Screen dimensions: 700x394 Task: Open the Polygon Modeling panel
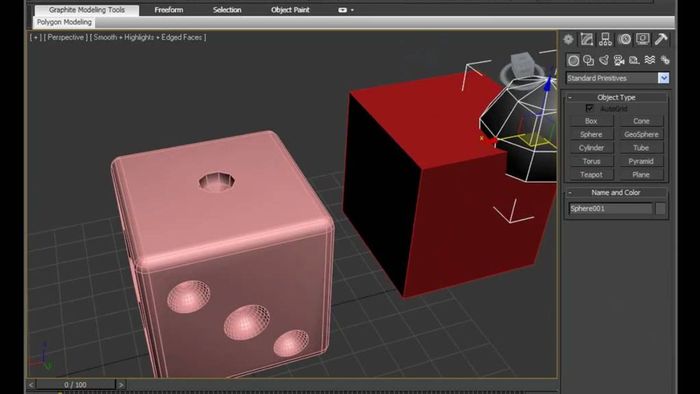click(x=64, y=22)
